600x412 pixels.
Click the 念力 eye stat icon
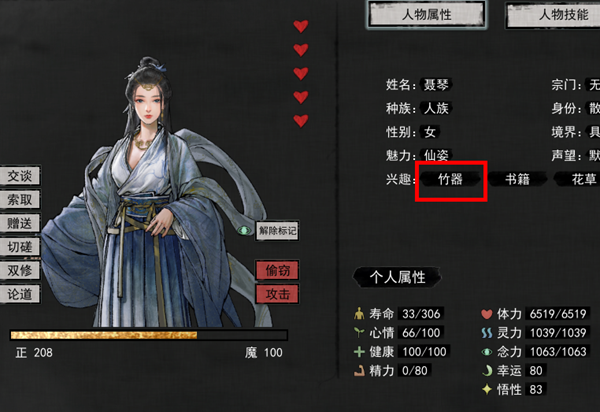point(487,352)
